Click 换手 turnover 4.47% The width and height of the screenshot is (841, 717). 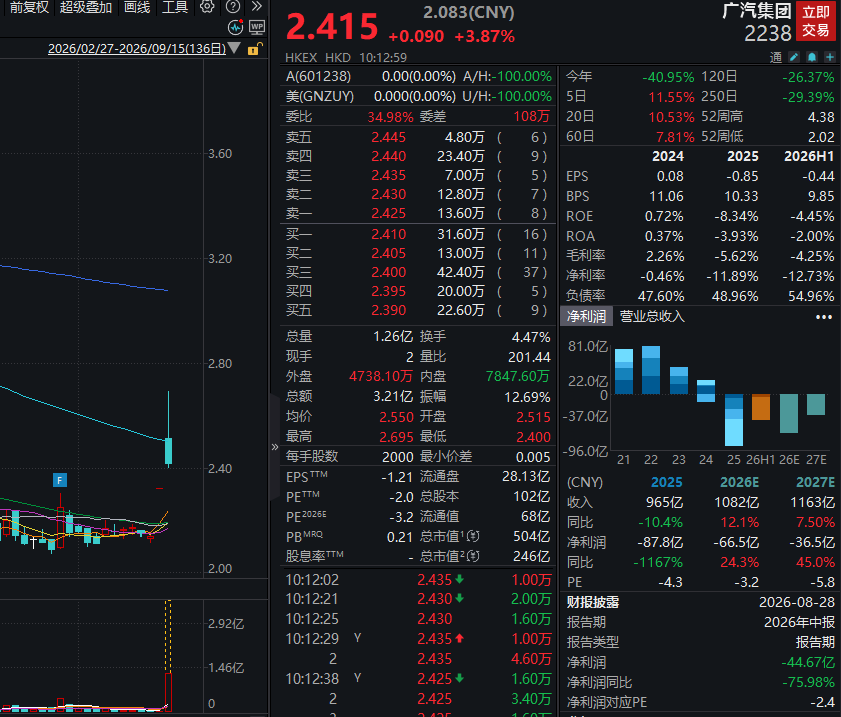530,337
